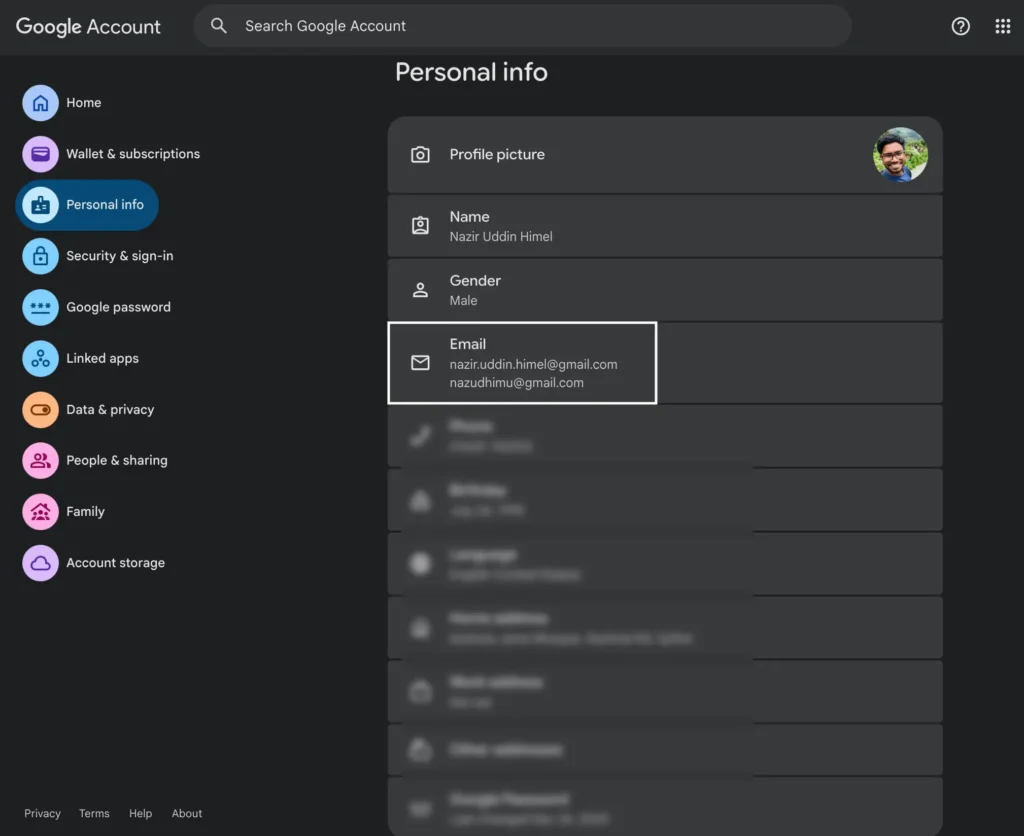The width and height of the screenshot is (1024, 836).
Task: Click the Help footer link
Action: tap(140, 813)
